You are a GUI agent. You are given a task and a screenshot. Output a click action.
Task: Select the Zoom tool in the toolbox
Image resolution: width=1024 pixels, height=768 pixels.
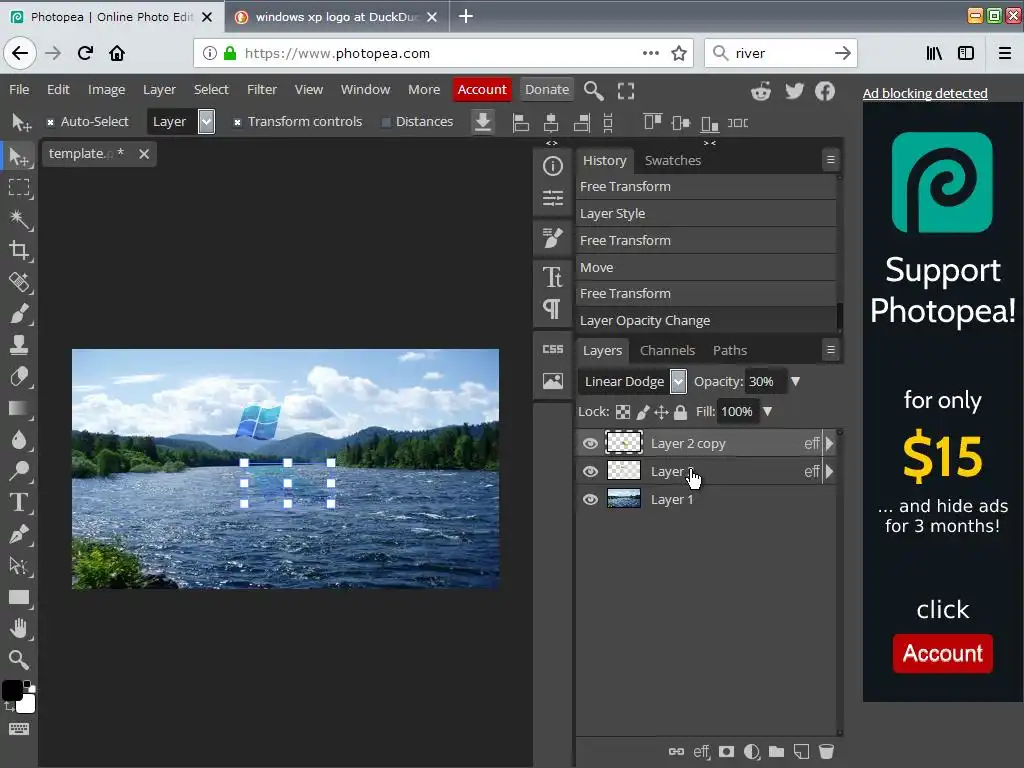pyautogui.click(x=18, y=660)
